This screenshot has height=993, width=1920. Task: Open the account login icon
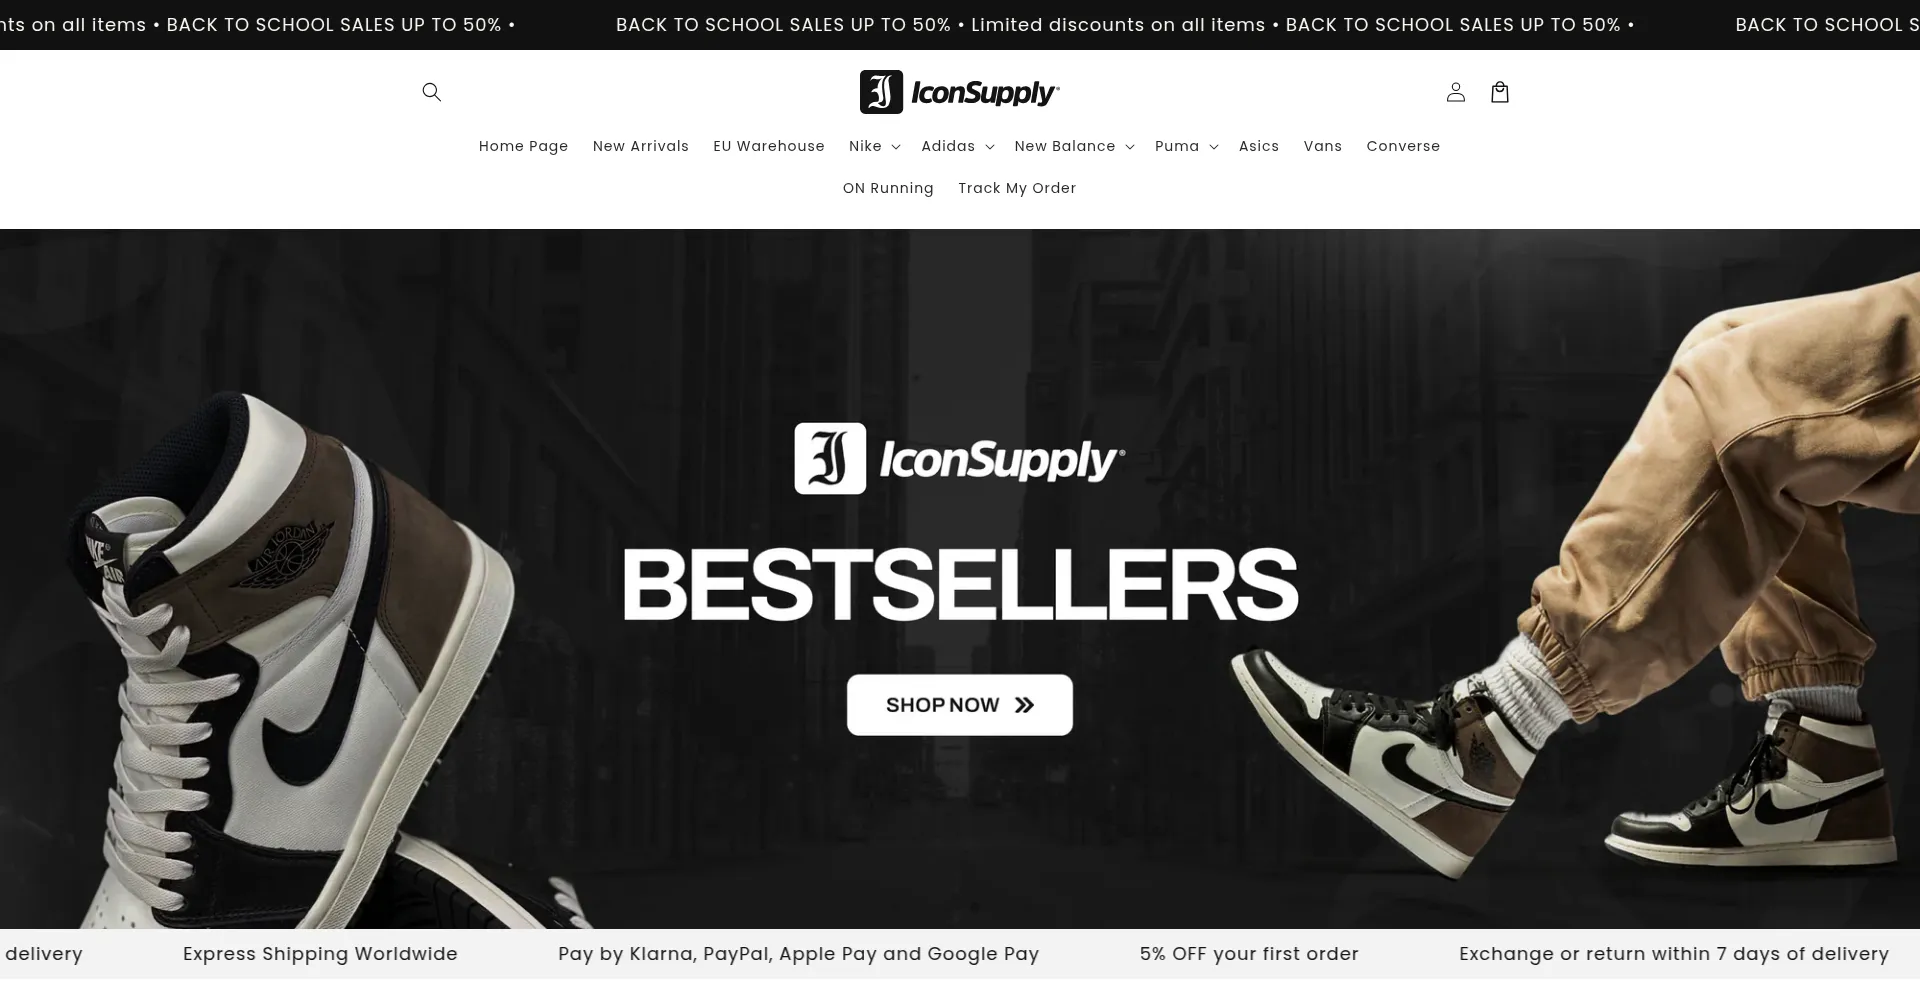(1455, 92)
